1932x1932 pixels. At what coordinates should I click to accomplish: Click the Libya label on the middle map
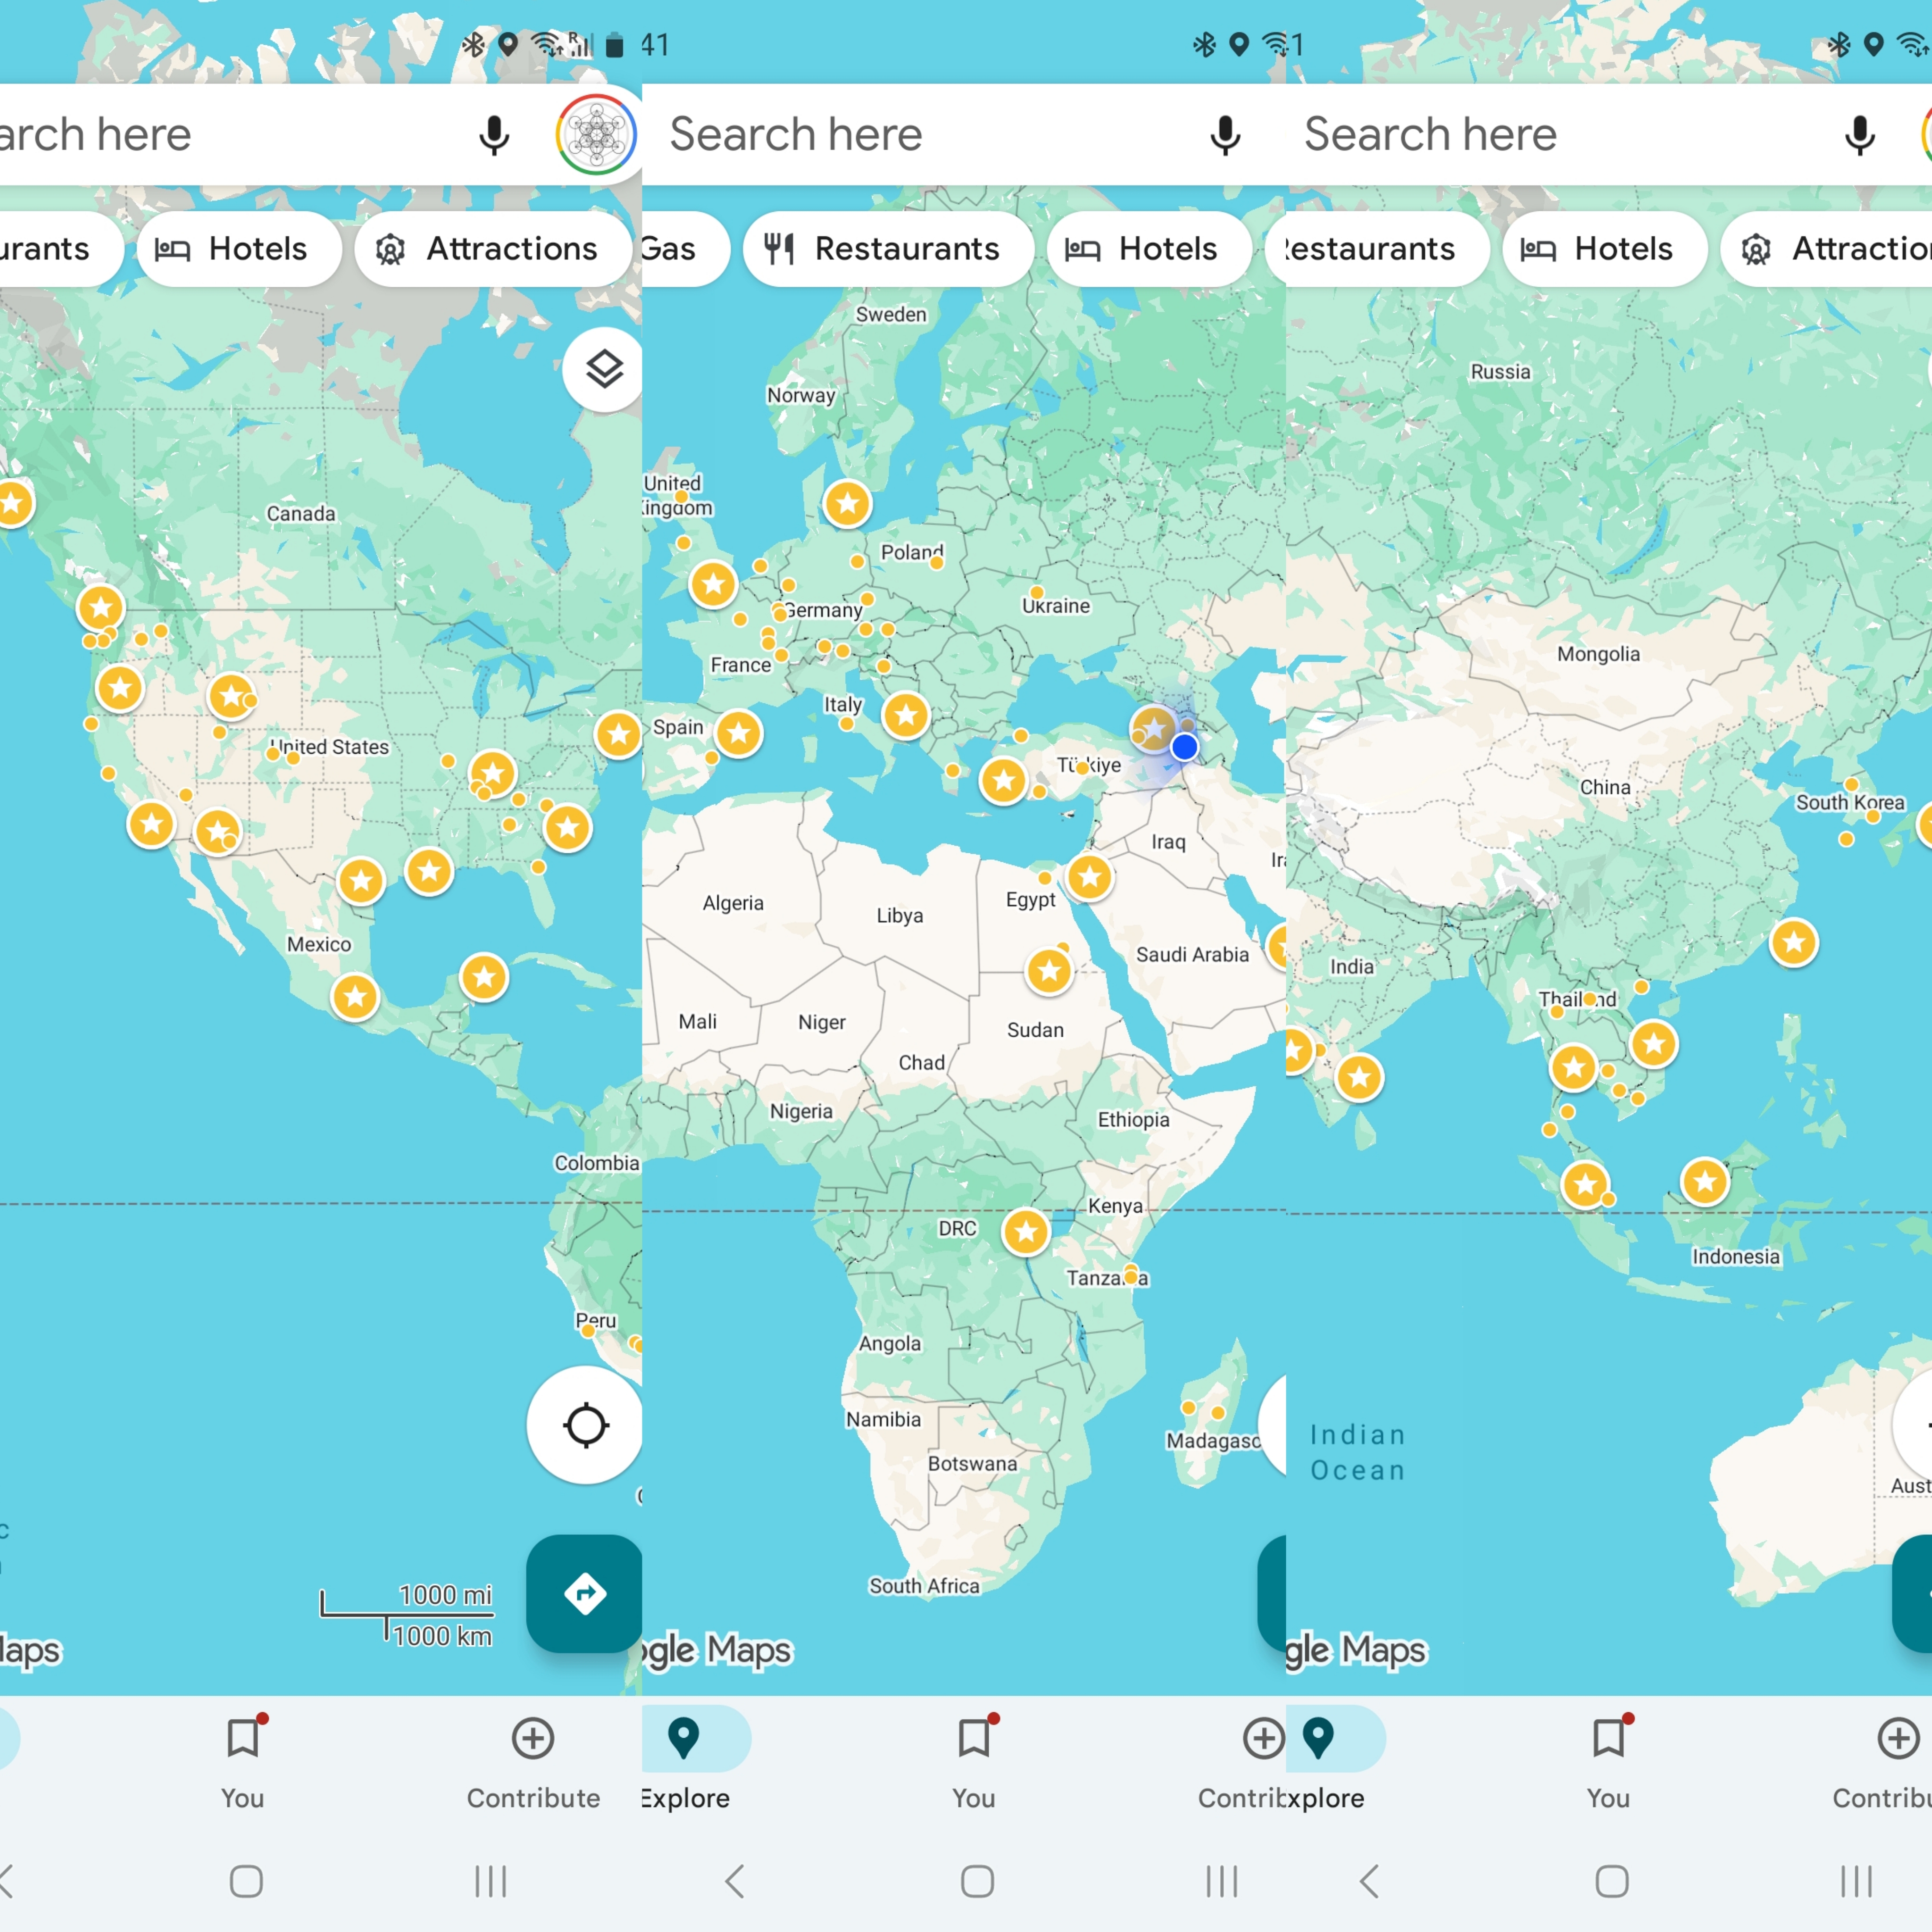pos(900,916)
